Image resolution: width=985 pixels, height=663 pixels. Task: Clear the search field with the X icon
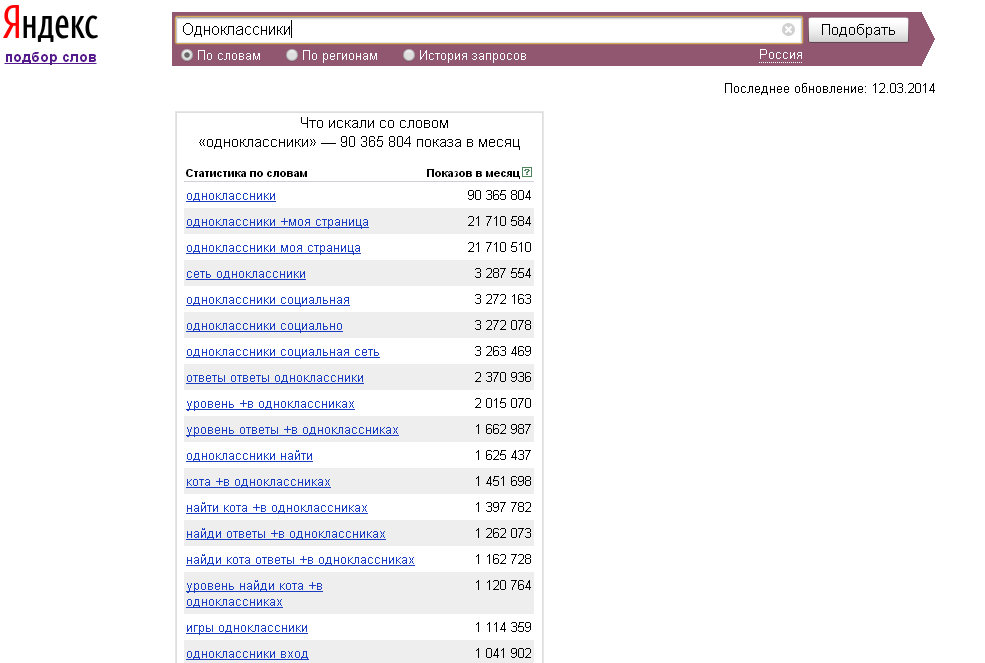tap(788, 30)
